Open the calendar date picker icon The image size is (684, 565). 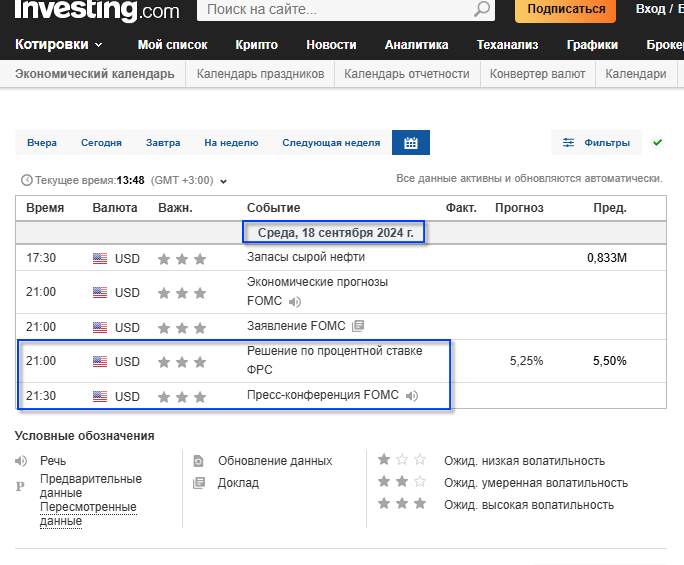pyautogui.click(x=411, y=143)
